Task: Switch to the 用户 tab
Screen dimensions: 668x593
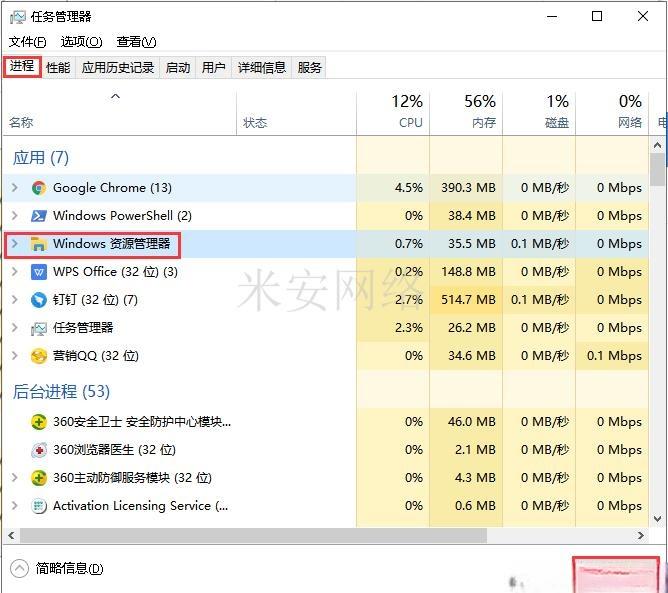Action: pos(213,67)
